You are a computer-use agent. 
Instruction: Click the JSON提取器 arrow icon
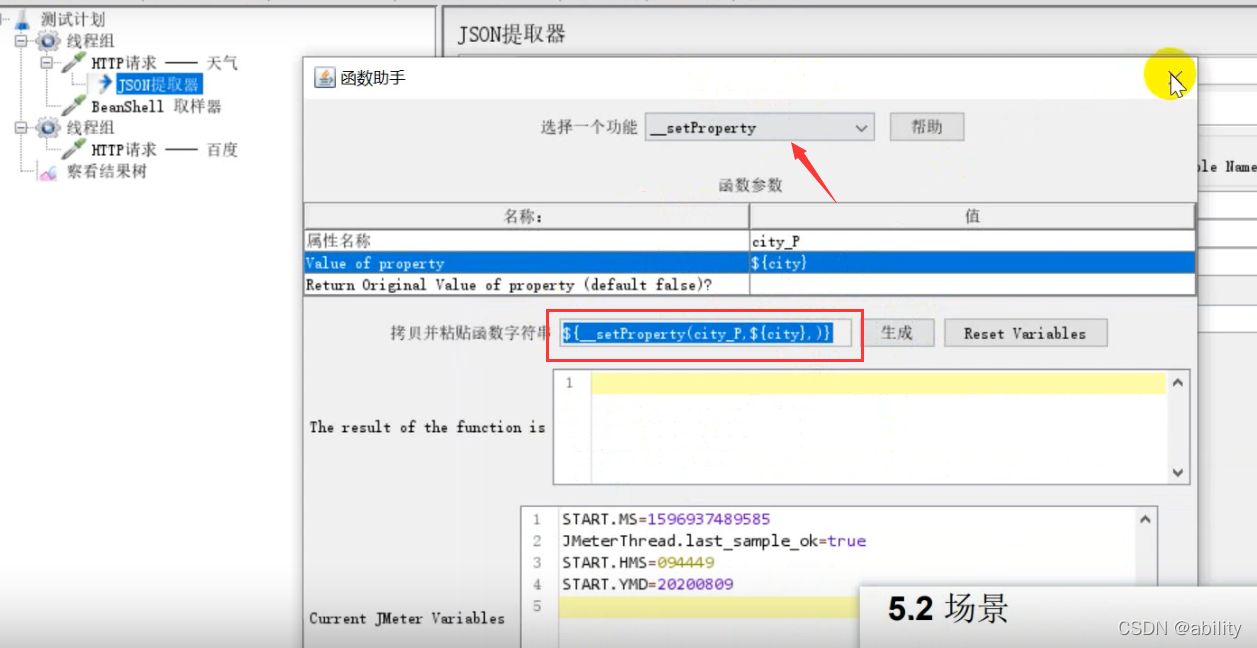pyautogui.click(x=105, y=85)
